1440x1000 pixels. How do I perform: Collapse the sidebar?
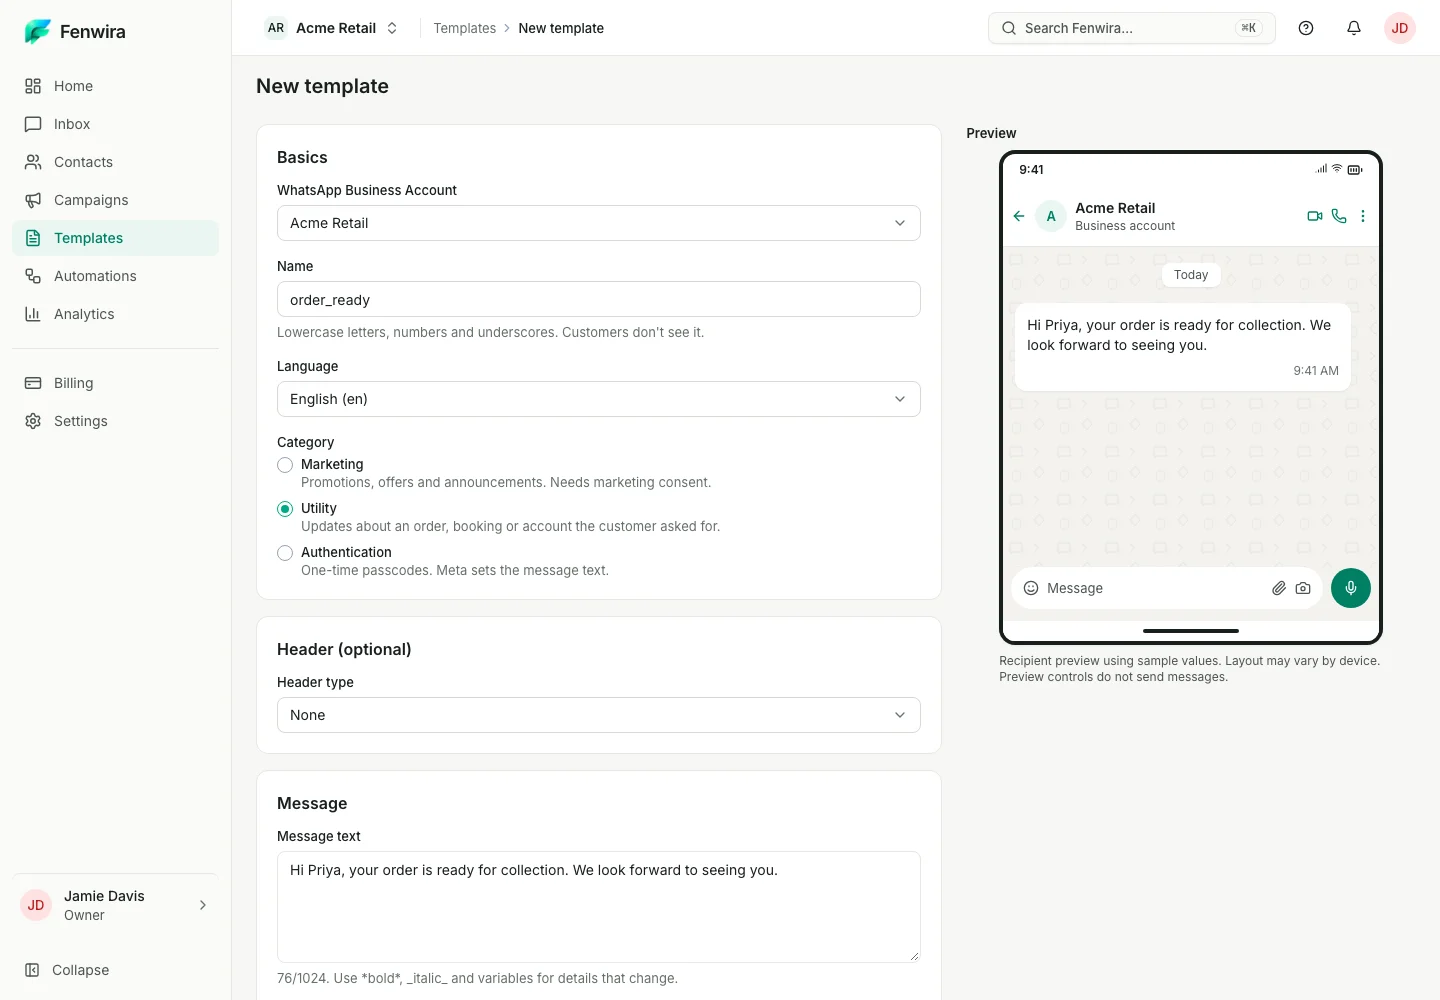coord(116,970)
